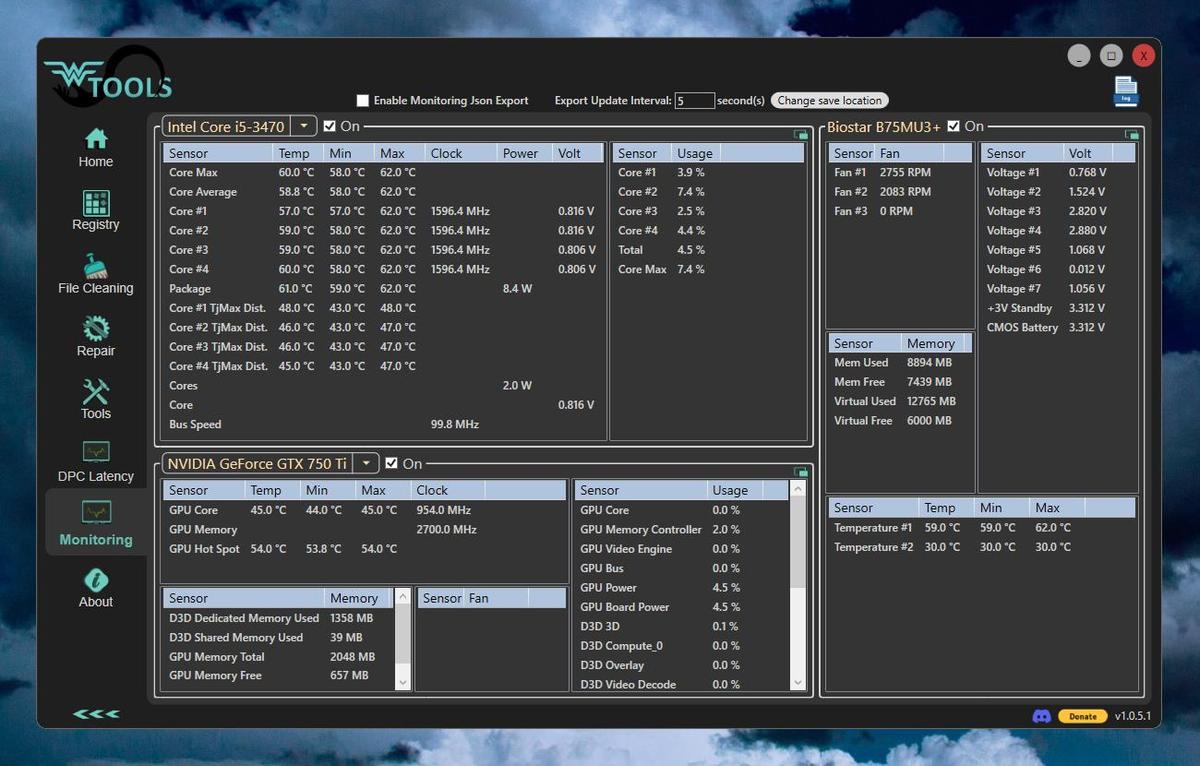Click the log file icon
The height and width of the screenshot is (766, 1200).
[x=1125, y=91]
